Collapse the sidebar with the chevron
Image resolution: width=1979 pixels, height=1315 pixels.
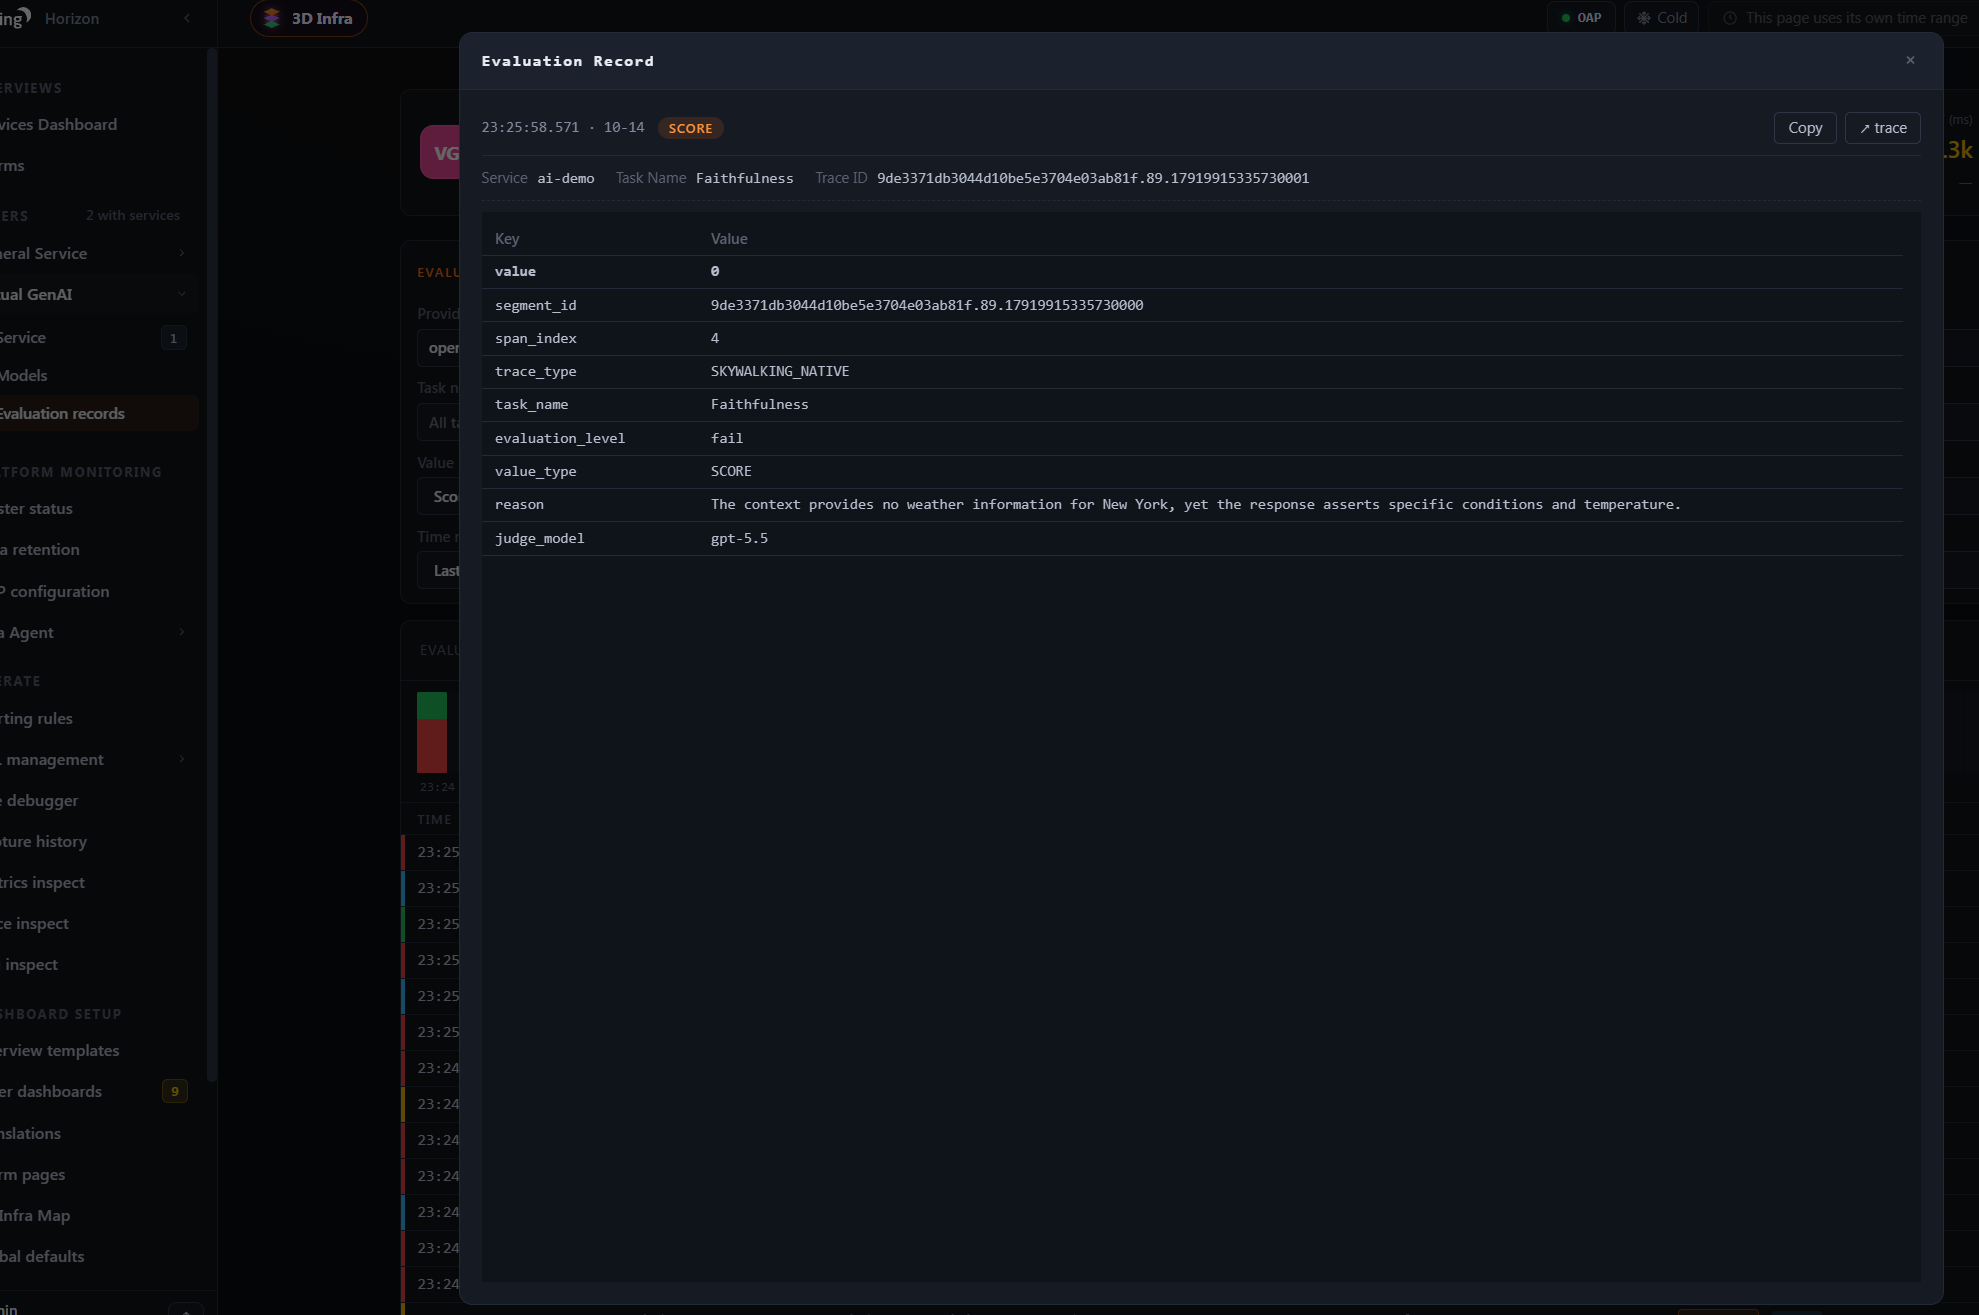pos(187,18)
